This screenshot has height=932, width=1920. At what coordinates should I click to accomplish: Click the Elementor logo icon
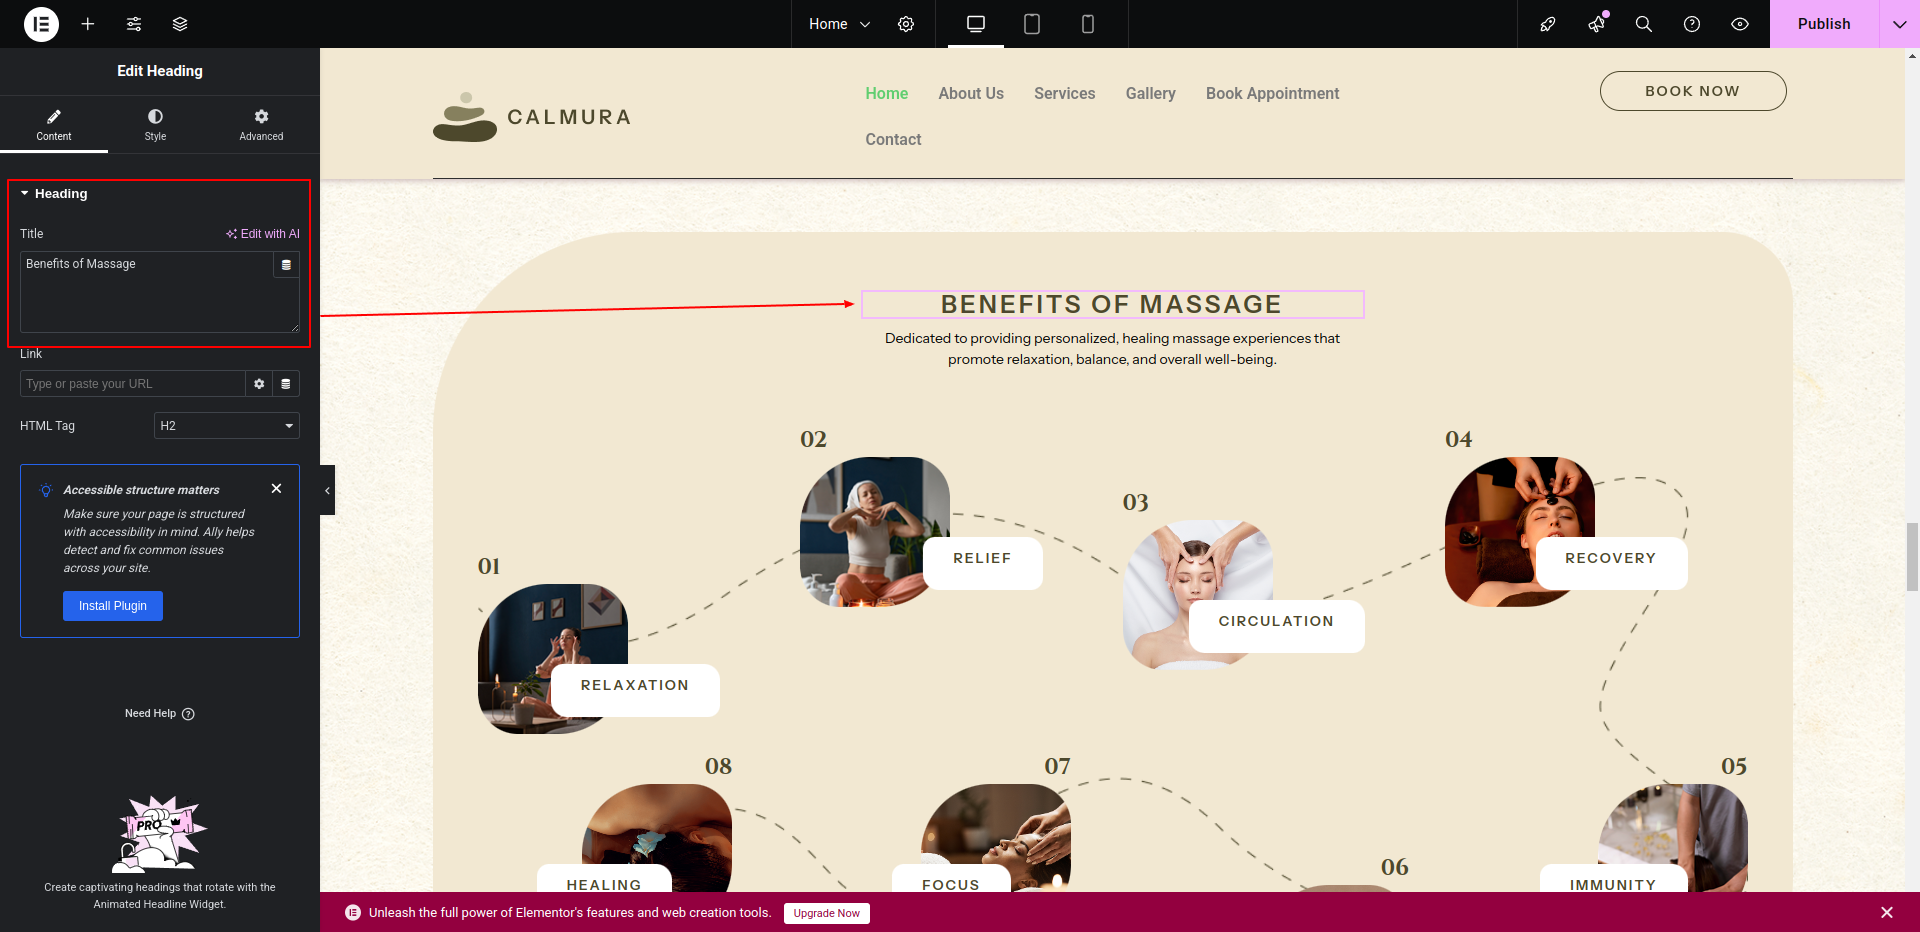(41, 24)
